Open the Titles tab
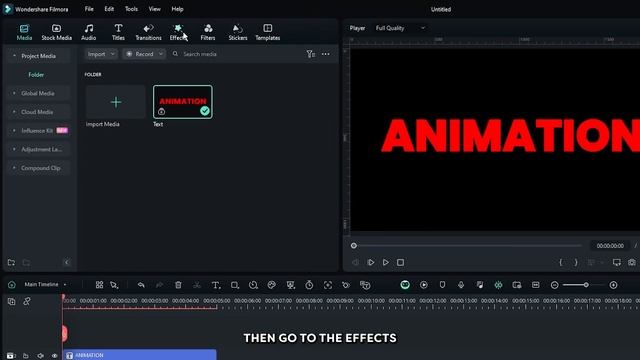Screen dimensions: 640x360 [x=118, y=32]
